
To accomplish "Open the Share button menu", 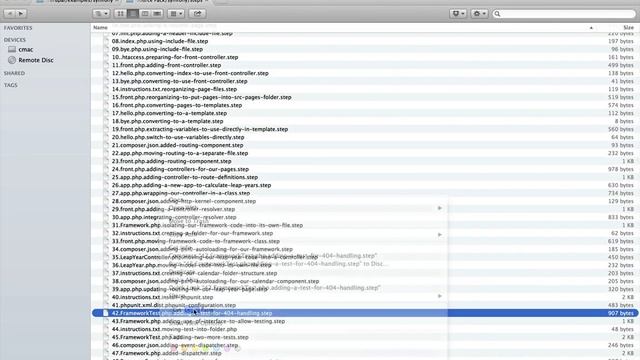I will tap(197, 13).
